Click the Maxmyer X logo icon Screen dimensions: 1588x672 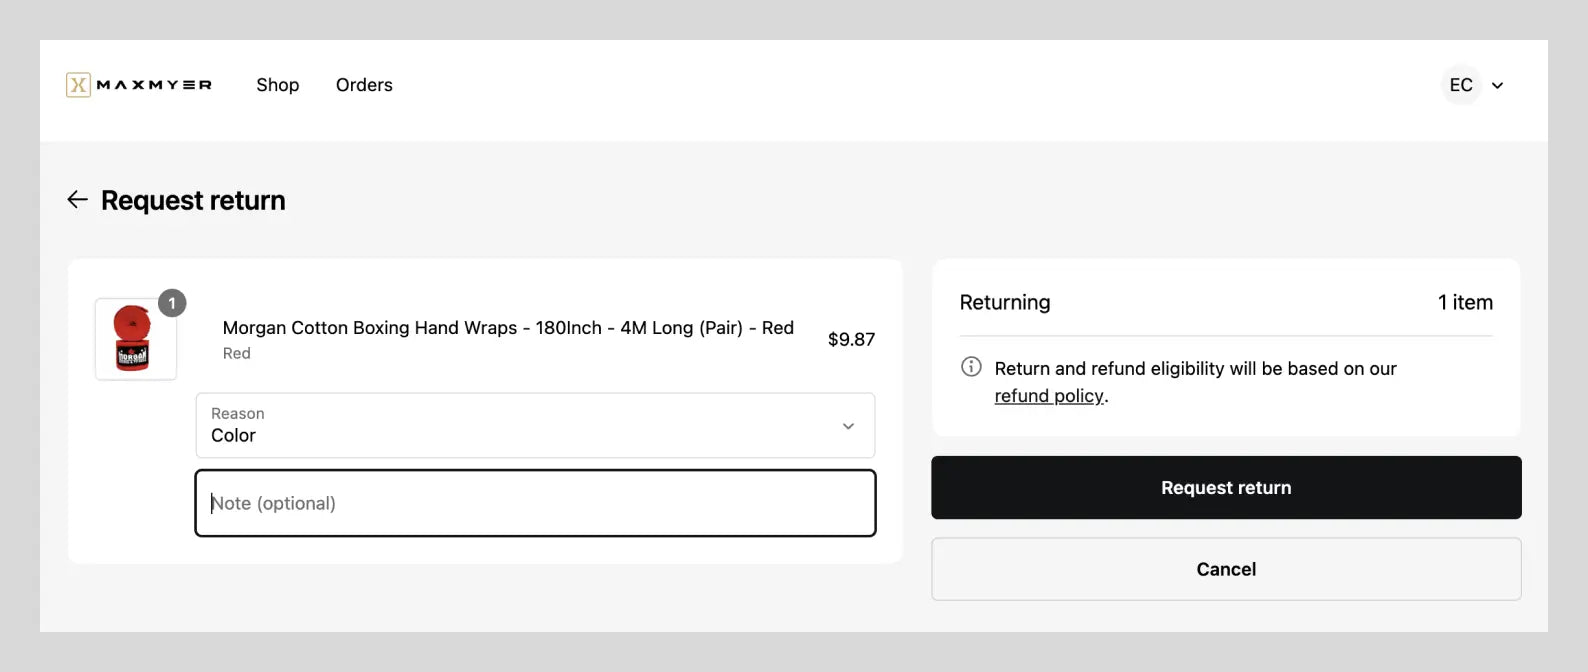pos(78,85)
